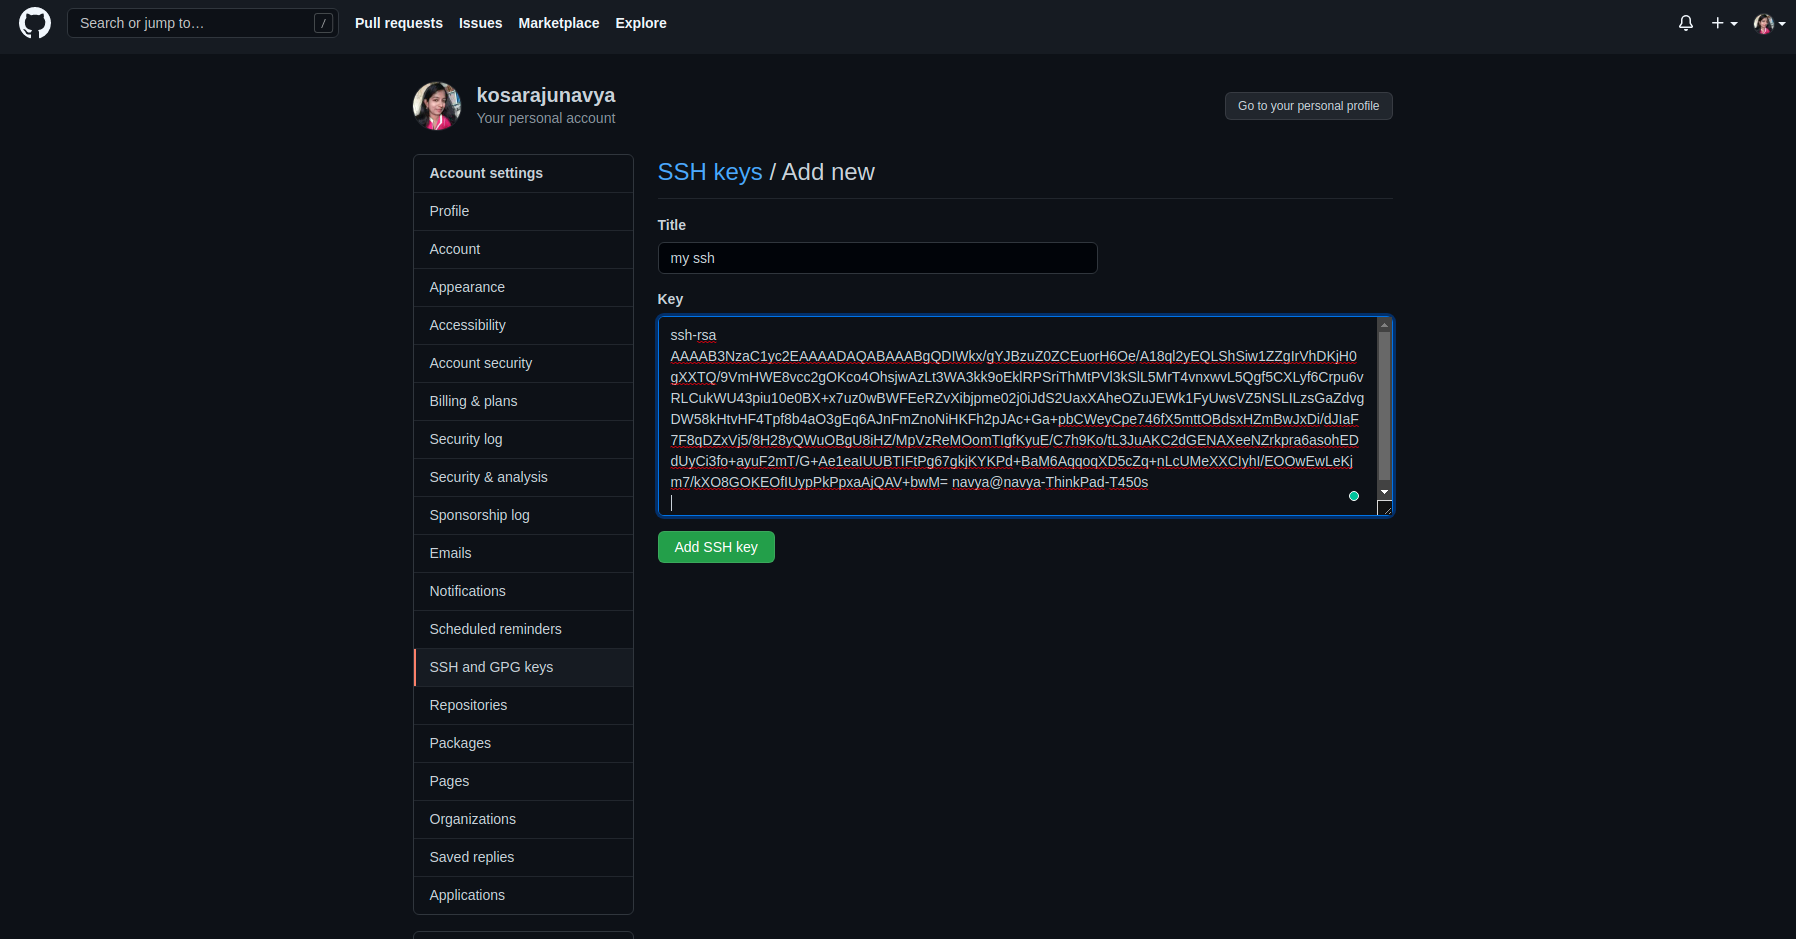Screen dimensions: 1796x939
Task: Click the ssh-rsa text in key
Action: click(693, 335)
